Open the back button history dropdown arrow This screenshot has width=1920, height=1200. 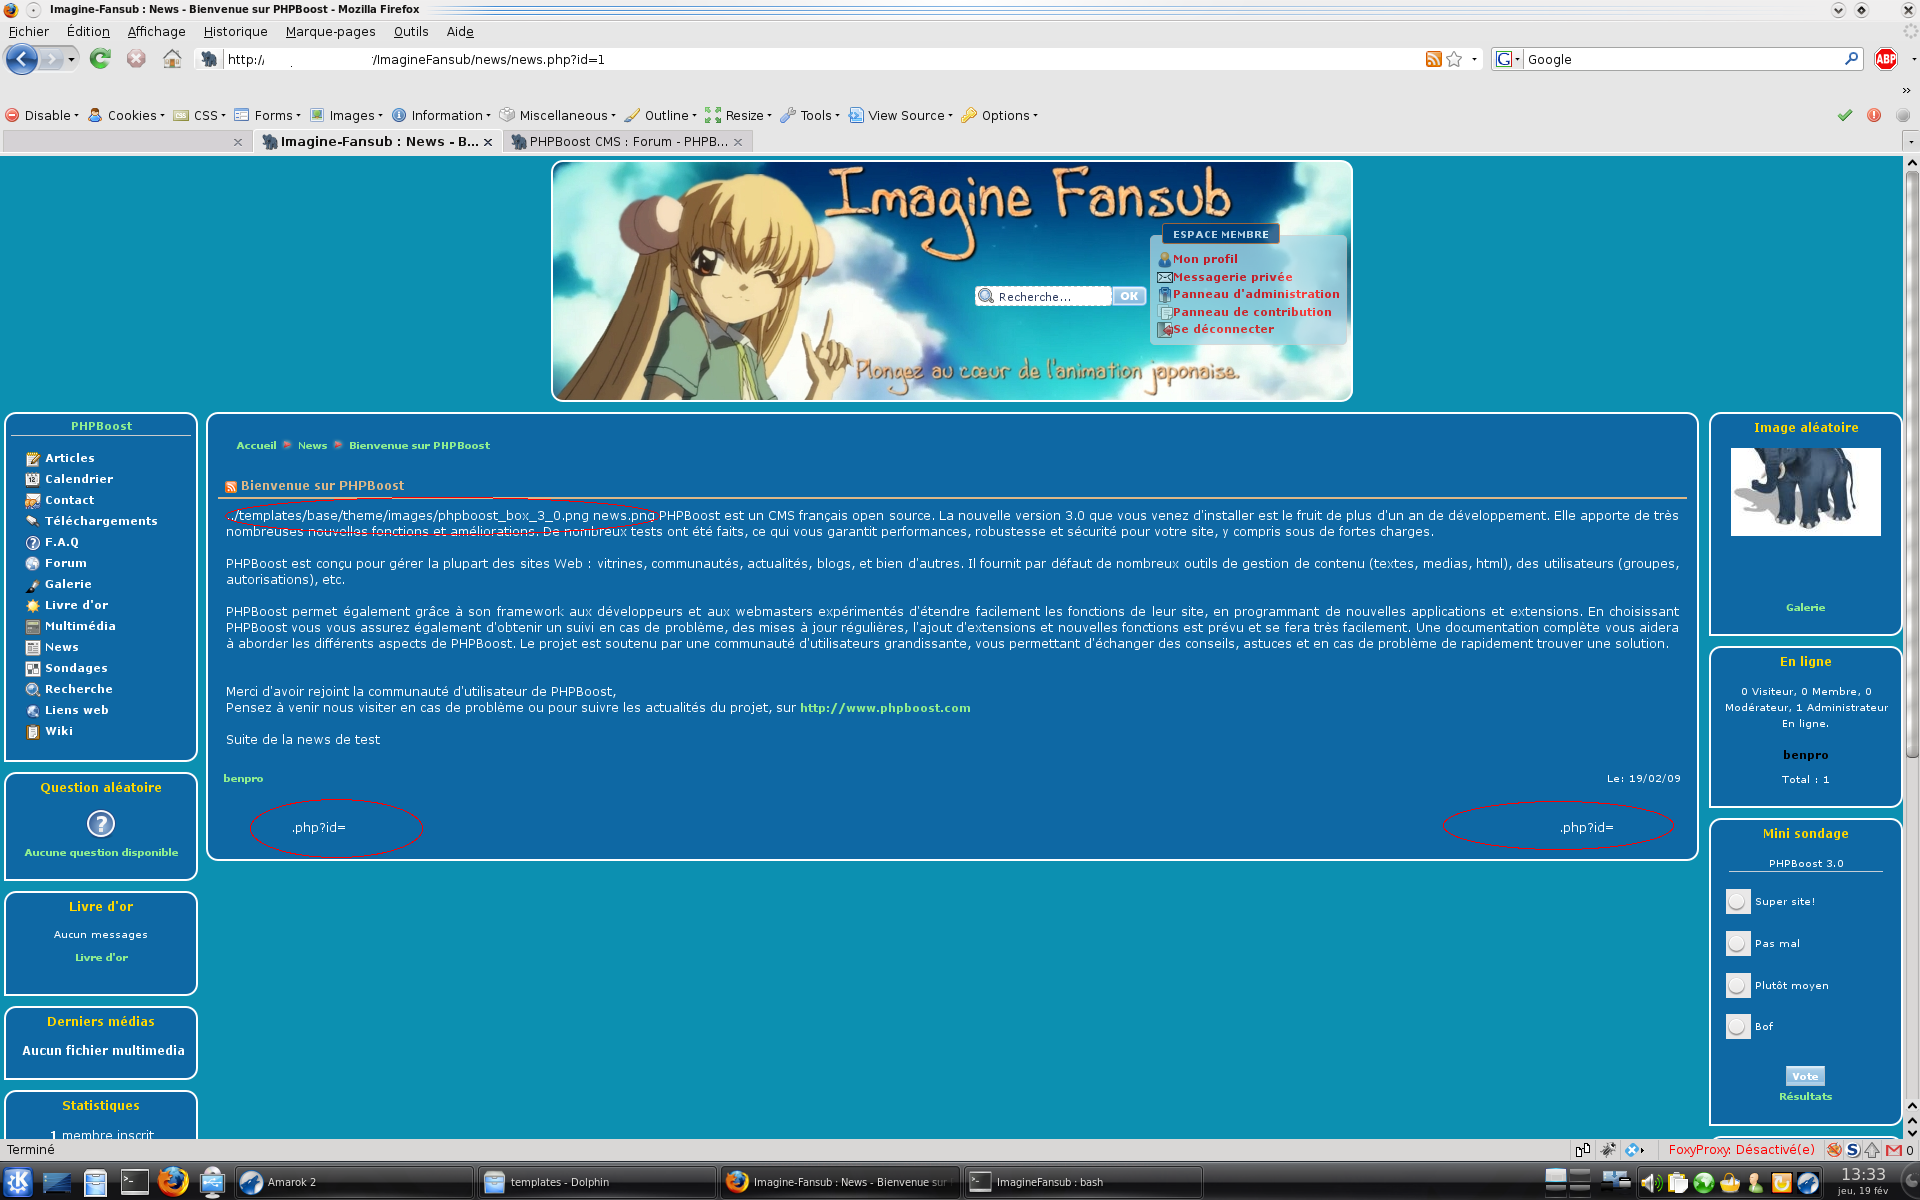(71, 59)
